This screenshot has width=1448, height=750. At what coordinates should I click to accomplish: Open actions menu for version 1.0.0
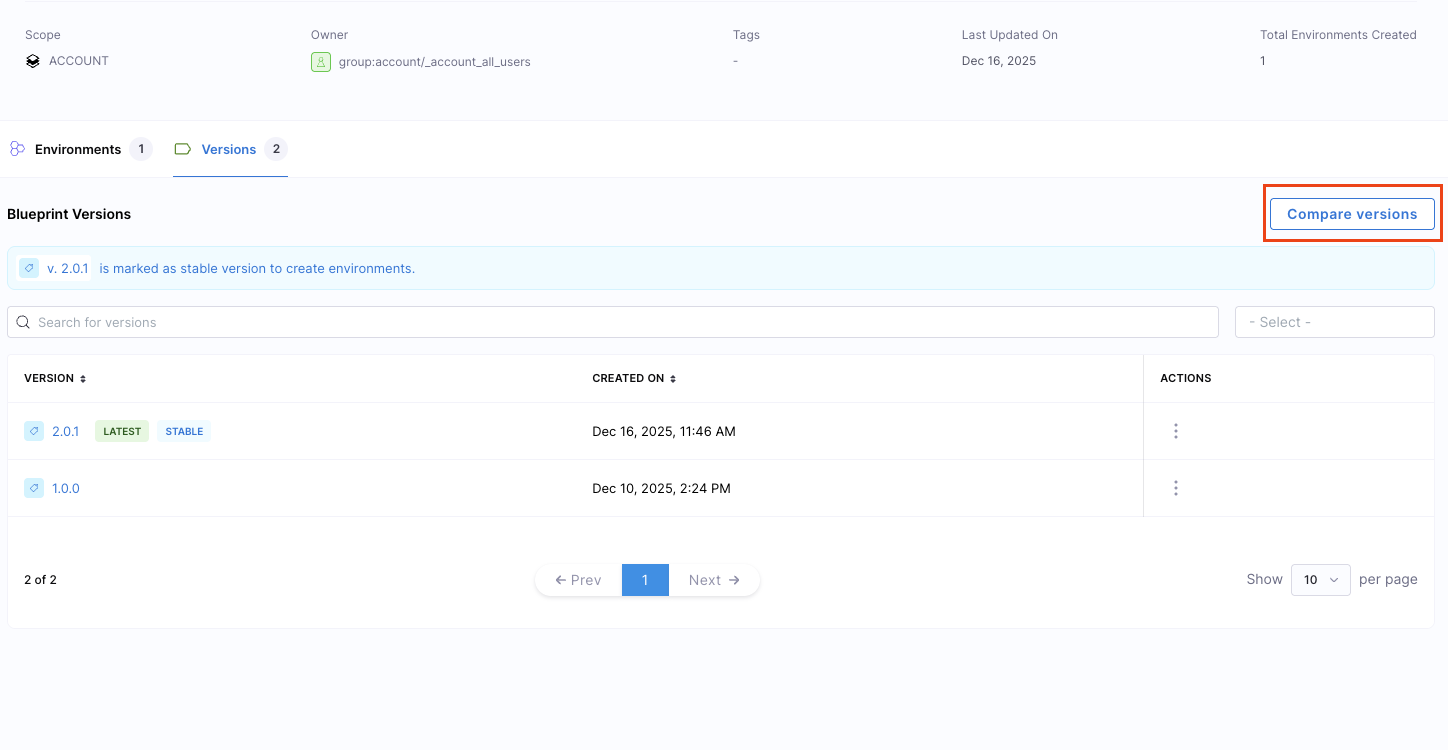point(1175,488)
